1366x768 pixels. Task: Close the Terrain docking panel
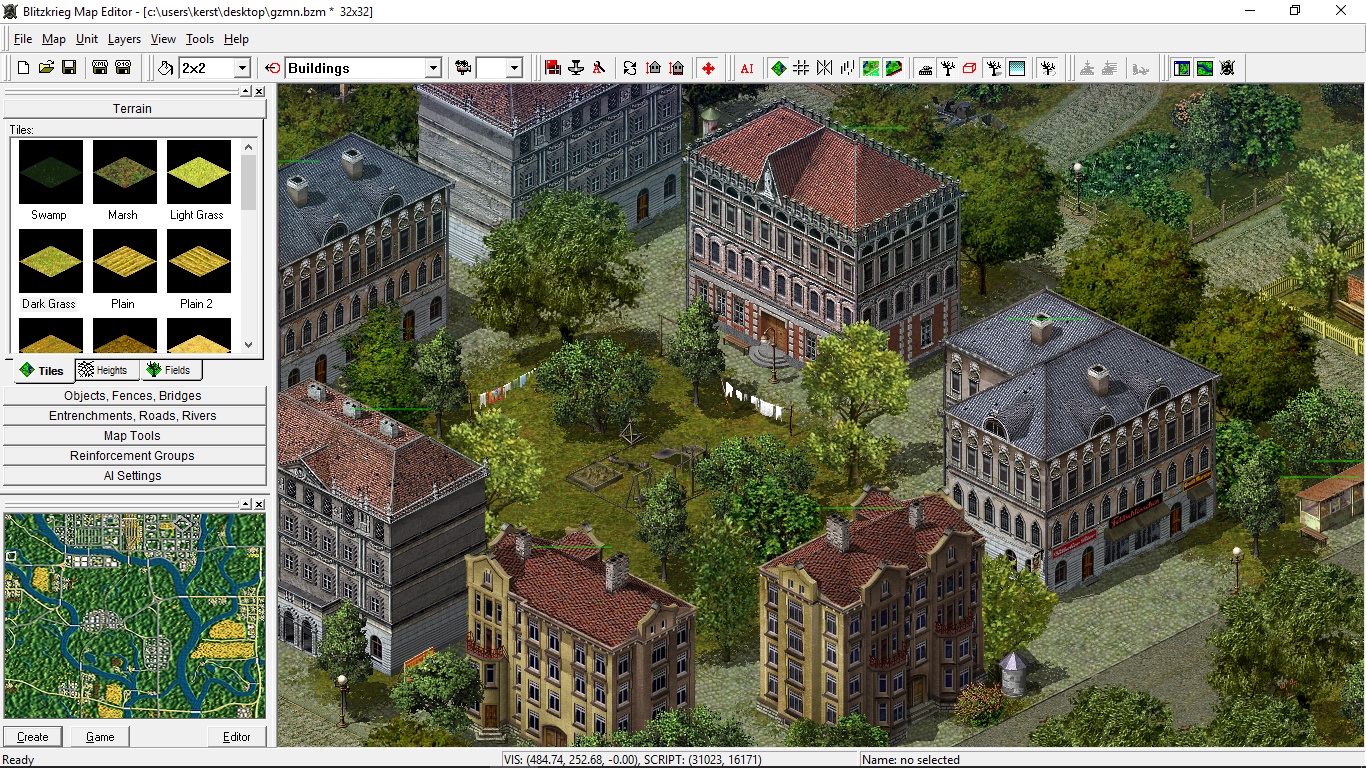tap(259, 91)
